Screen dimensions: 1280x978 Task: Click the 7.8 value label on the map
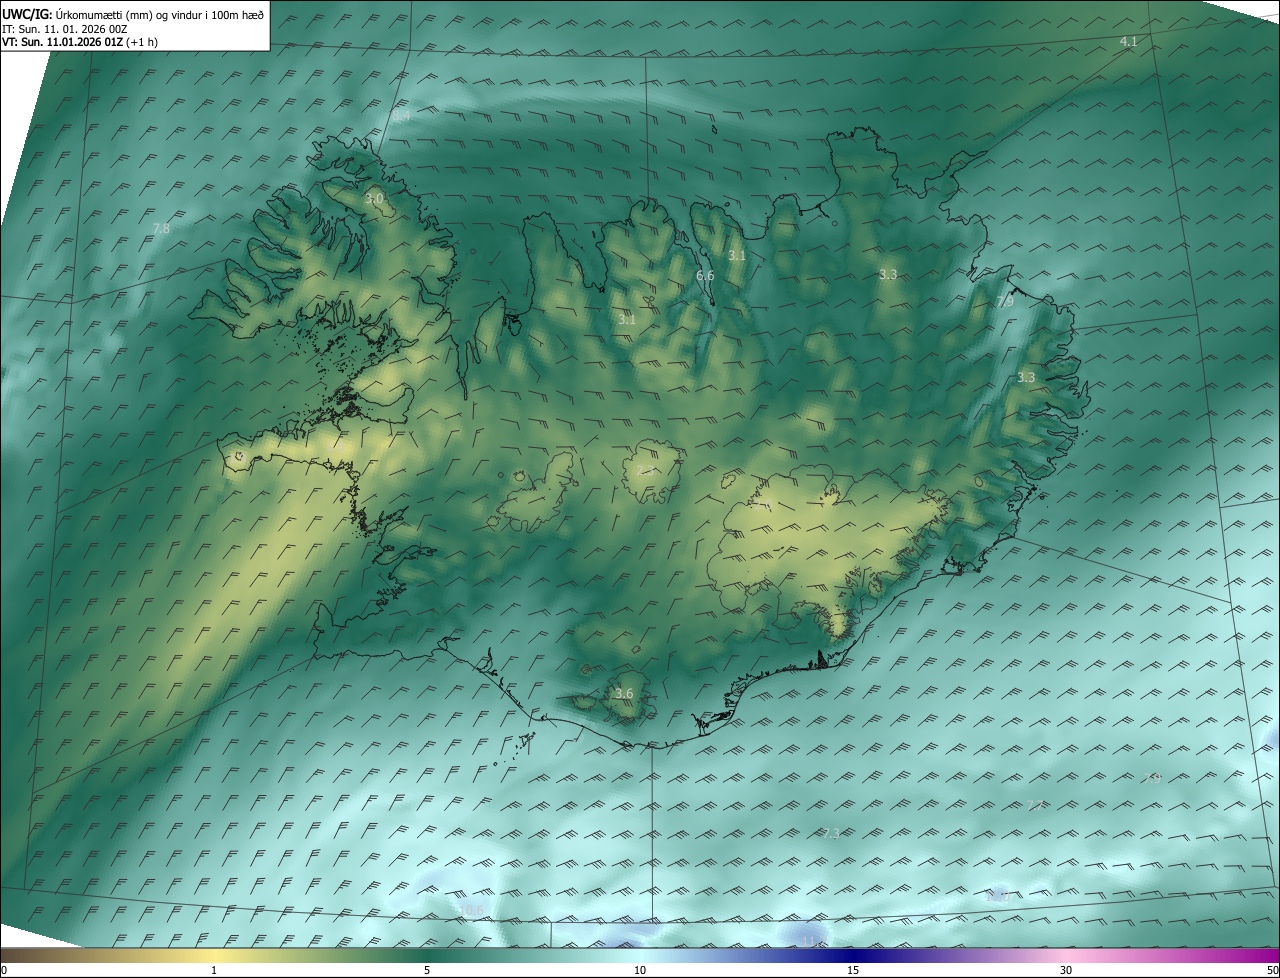click(161, 229)
